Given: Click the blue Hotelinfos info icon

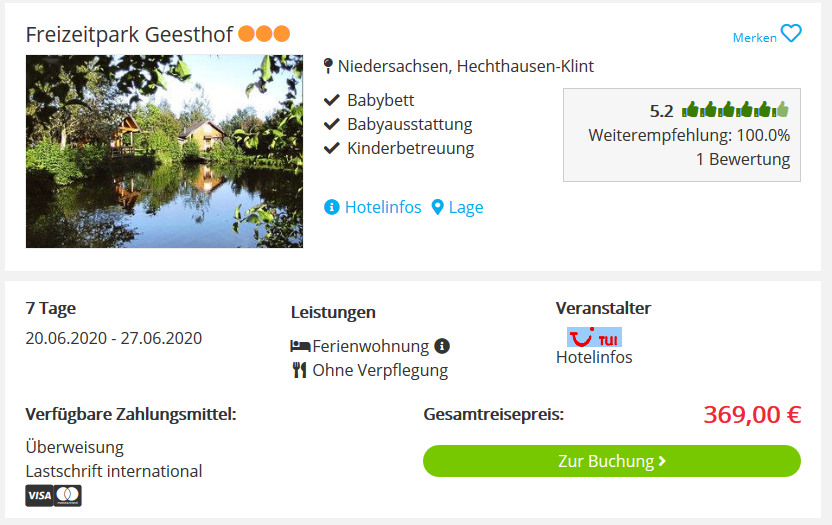Looking at the screenshot, I should (332, 207).
